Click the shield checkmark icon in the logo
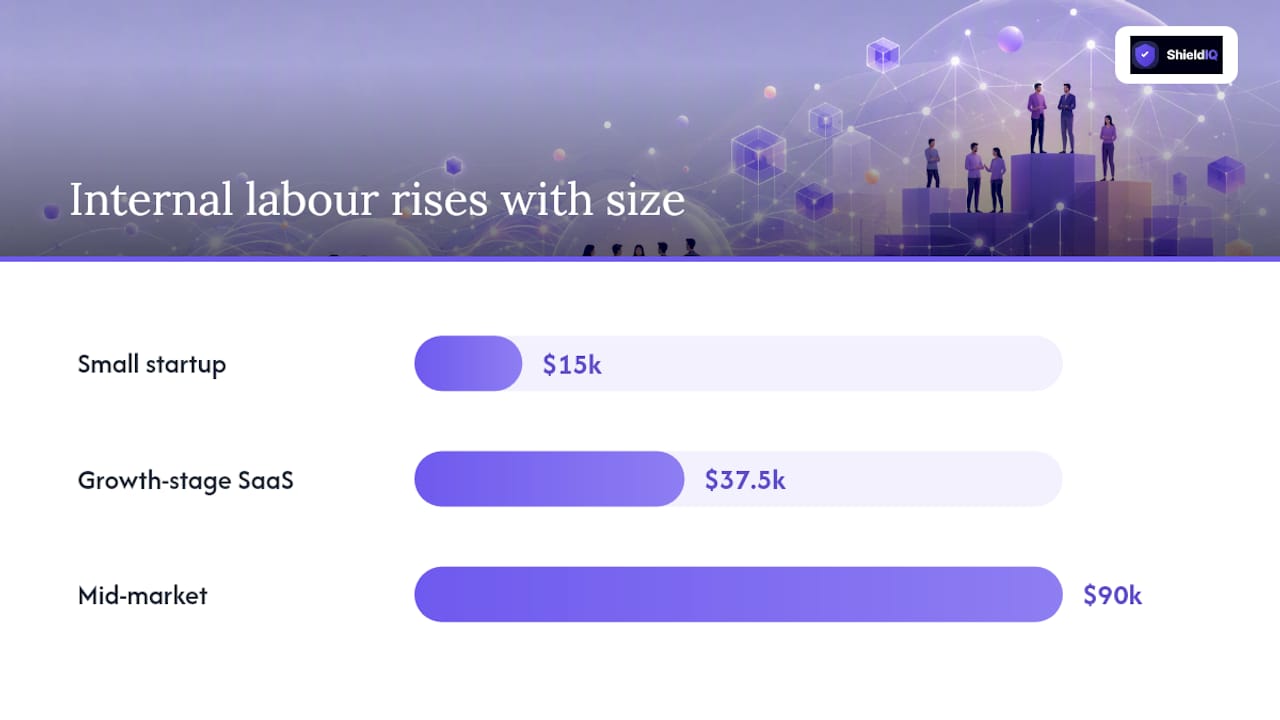 [1145, 55]
